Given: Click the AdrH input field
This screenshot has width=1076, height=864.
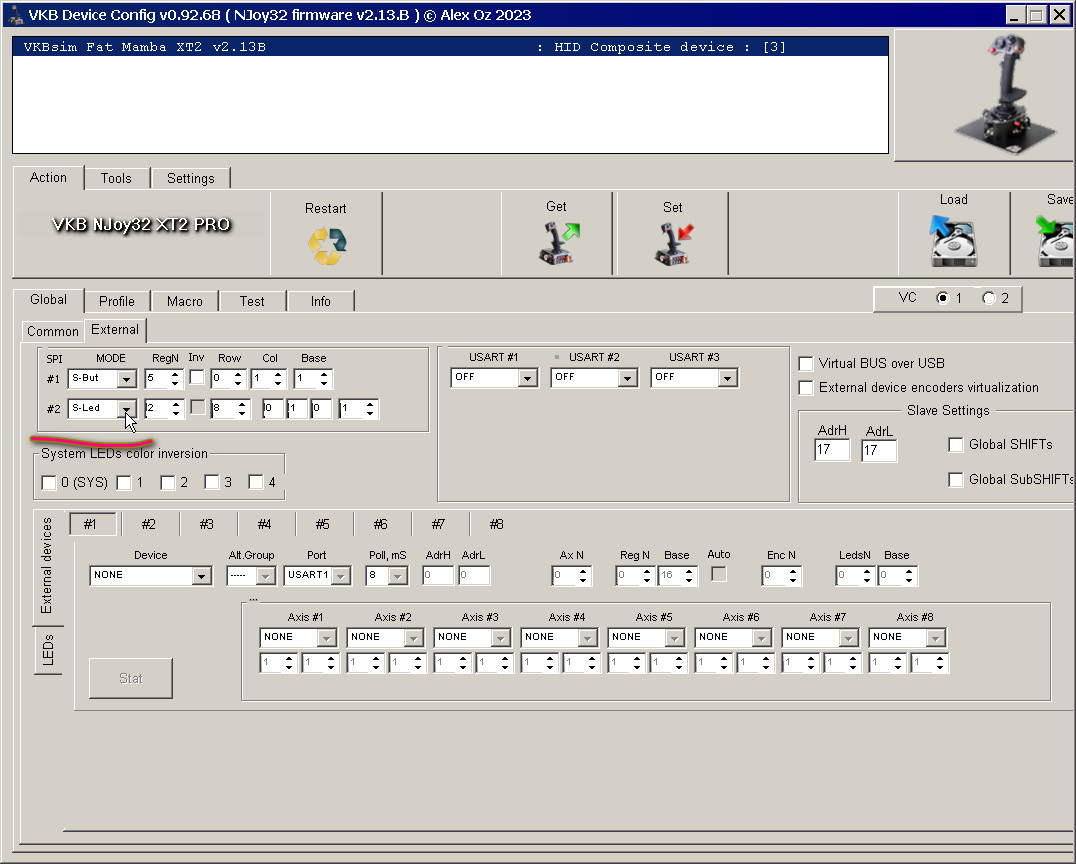Looking at the screenshot, I should click(832, 451).
